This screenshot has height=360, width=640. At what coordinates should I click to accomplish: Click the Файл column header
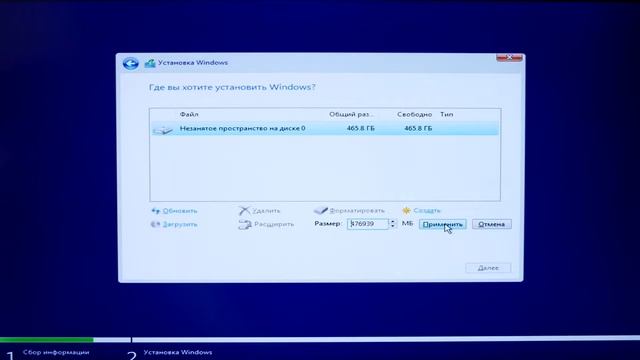tap(189, 114)
